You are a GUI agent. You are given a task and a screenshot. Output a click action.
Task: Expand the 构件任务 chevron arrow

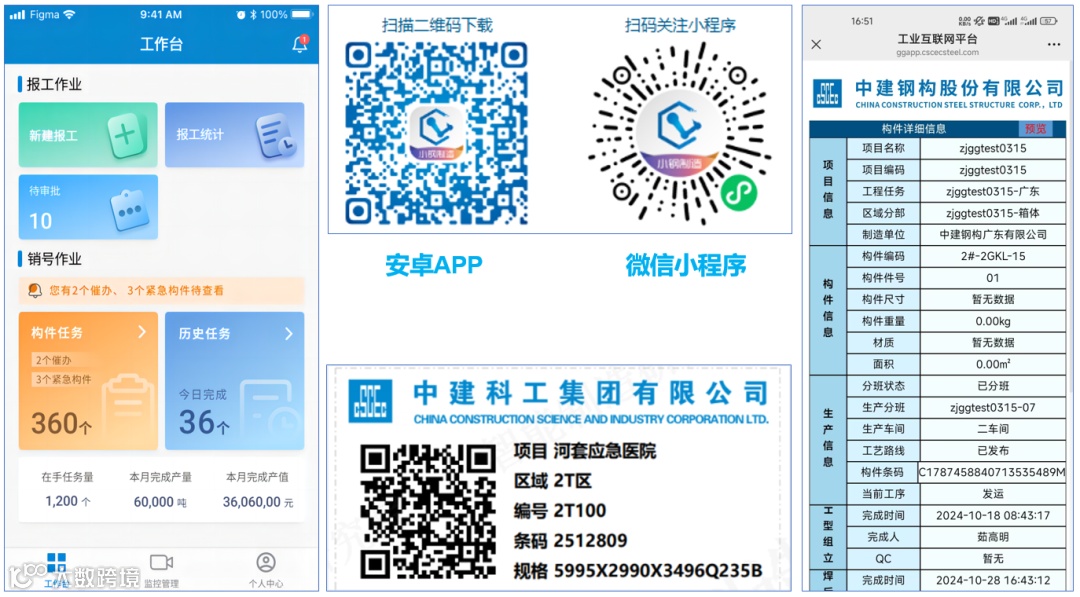point(142,332)
